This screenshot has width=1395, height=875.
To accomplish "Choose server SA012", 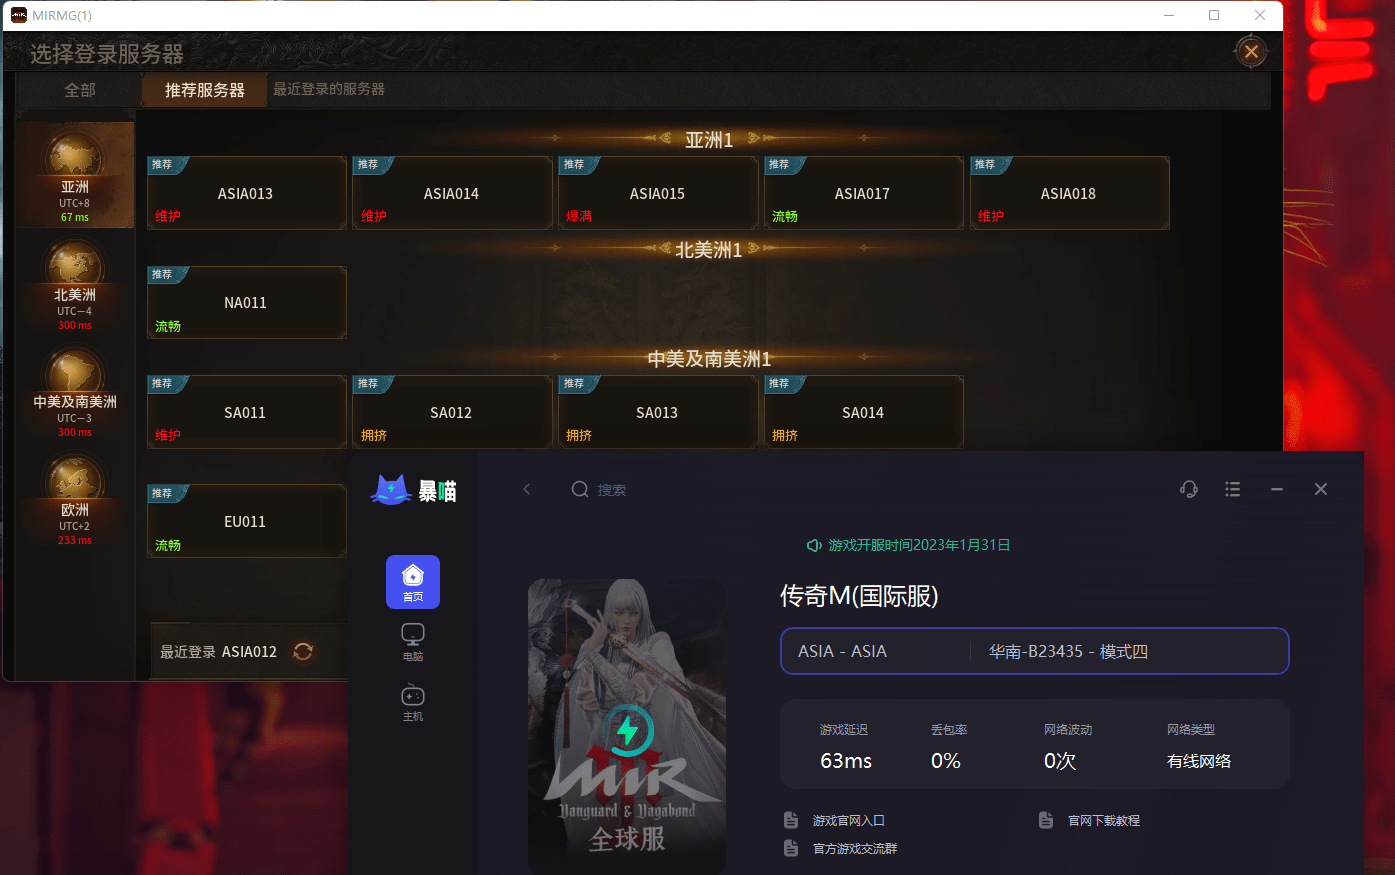I will point(452,412).
